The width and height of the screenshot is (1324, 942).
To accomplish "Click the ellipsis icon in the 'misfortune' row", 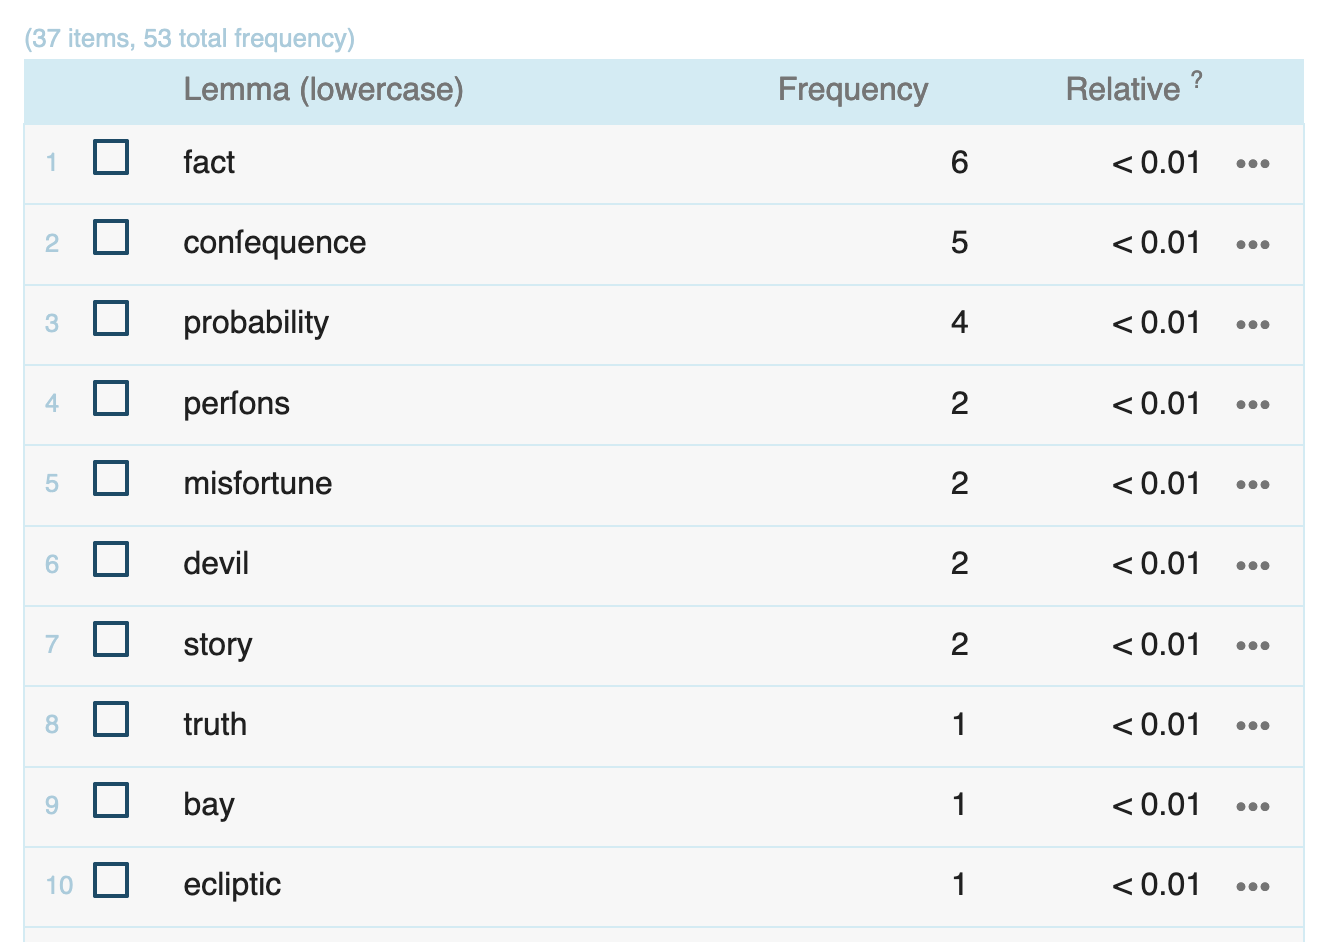I will click(1252, 485).
